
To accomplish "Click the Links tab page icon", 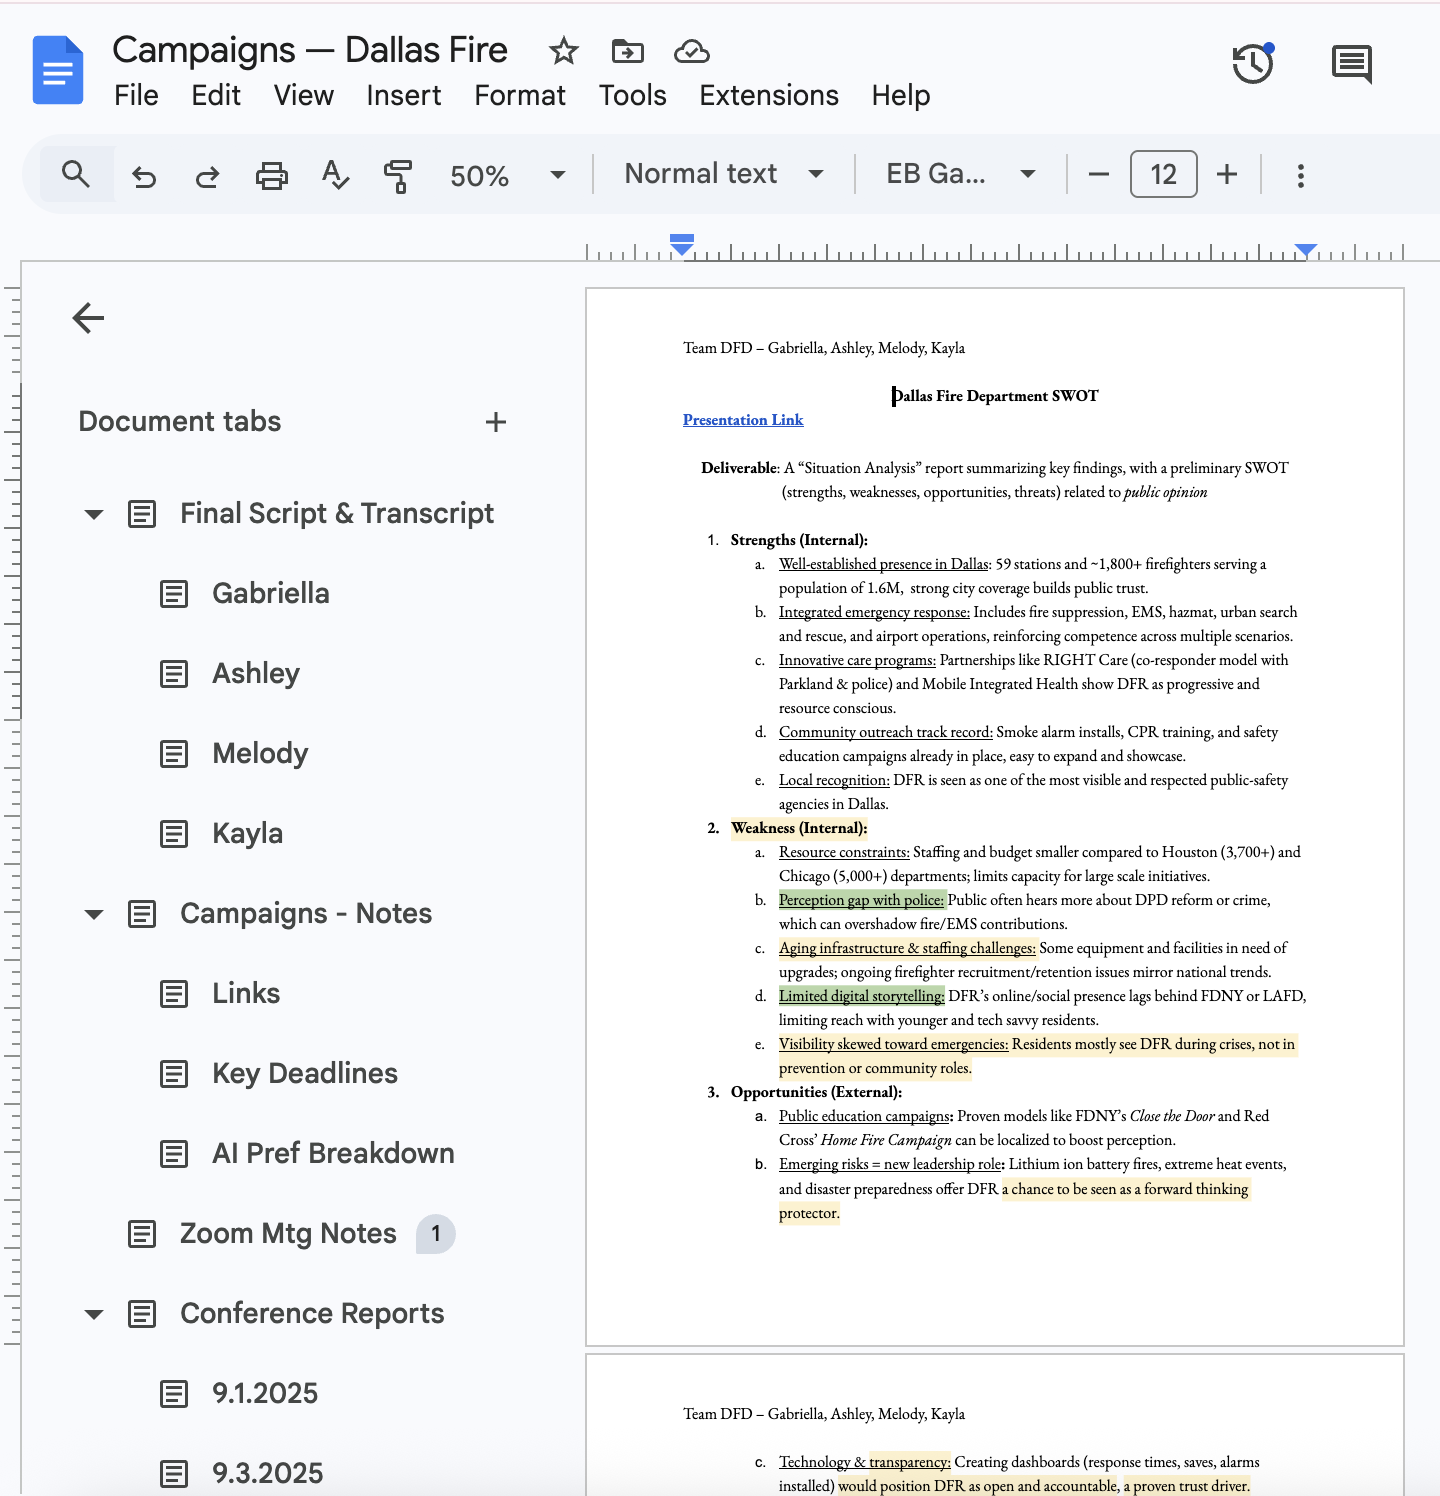I will click(174, 994).
